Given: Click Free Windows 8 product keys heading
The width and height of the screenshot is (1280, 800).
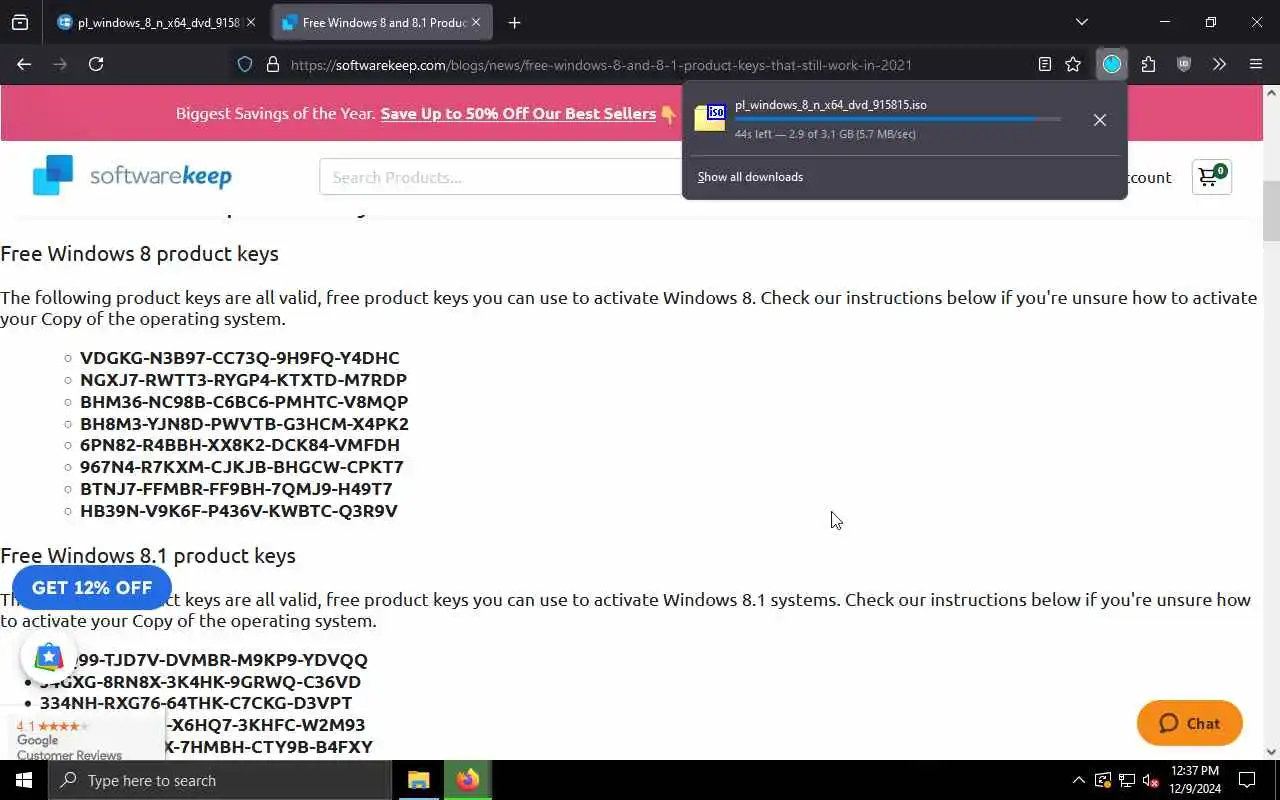Looking at the screenshot, I should pyautogui.click(x=139, y=254).
